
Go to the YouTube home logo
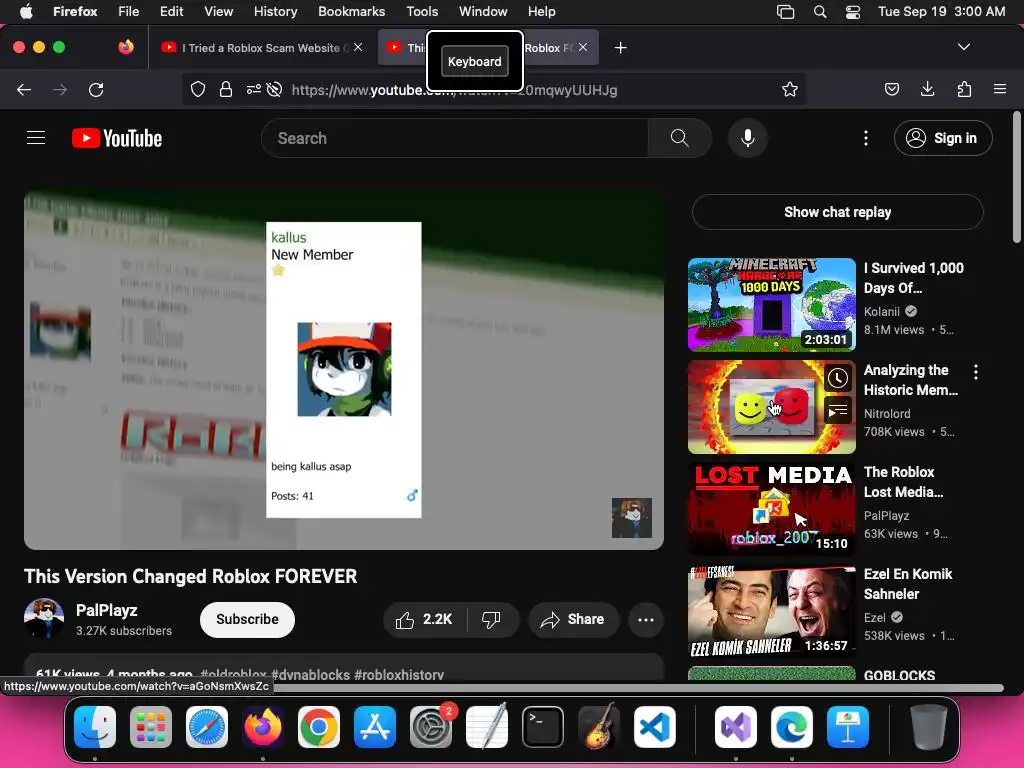[x=117, y=138]
